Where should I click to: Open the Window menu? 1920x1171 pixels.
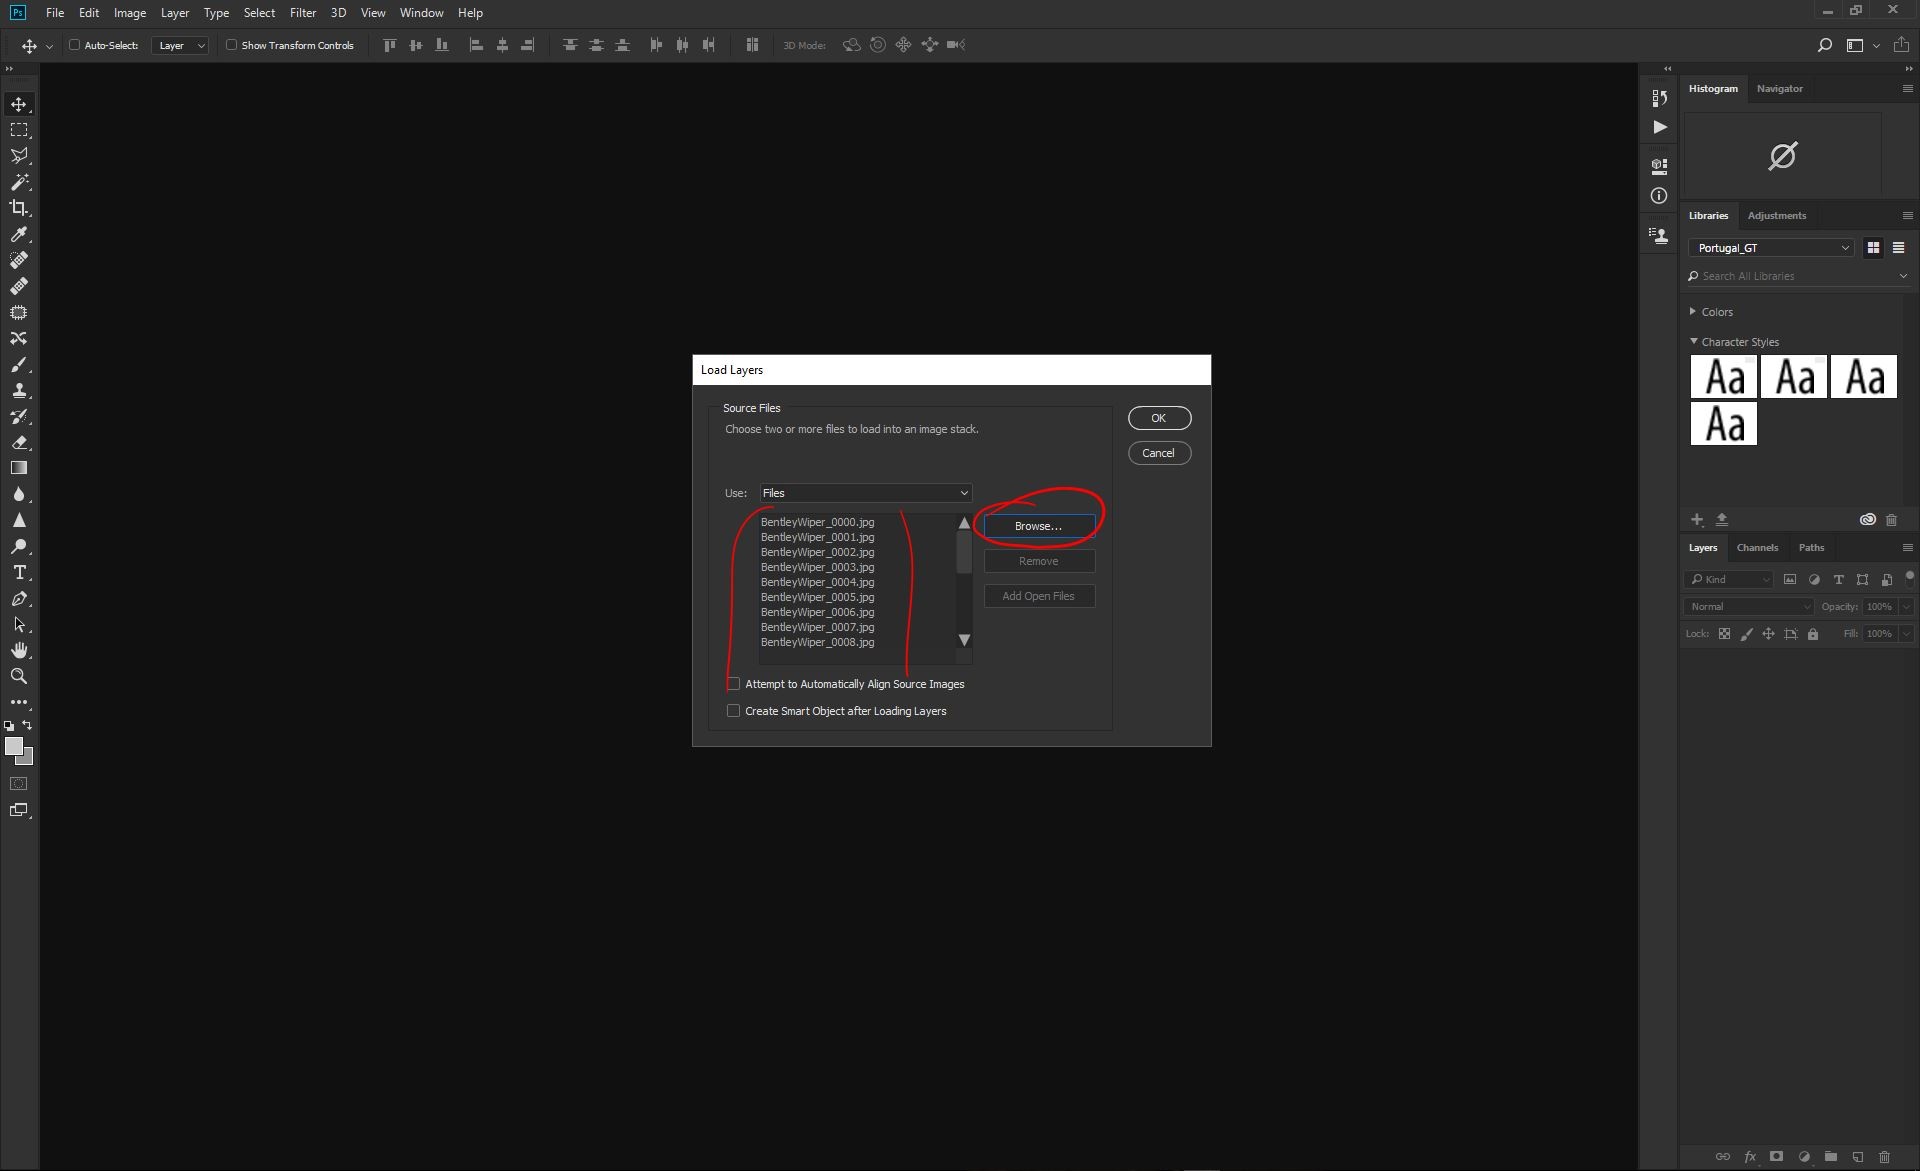(421, 13)
